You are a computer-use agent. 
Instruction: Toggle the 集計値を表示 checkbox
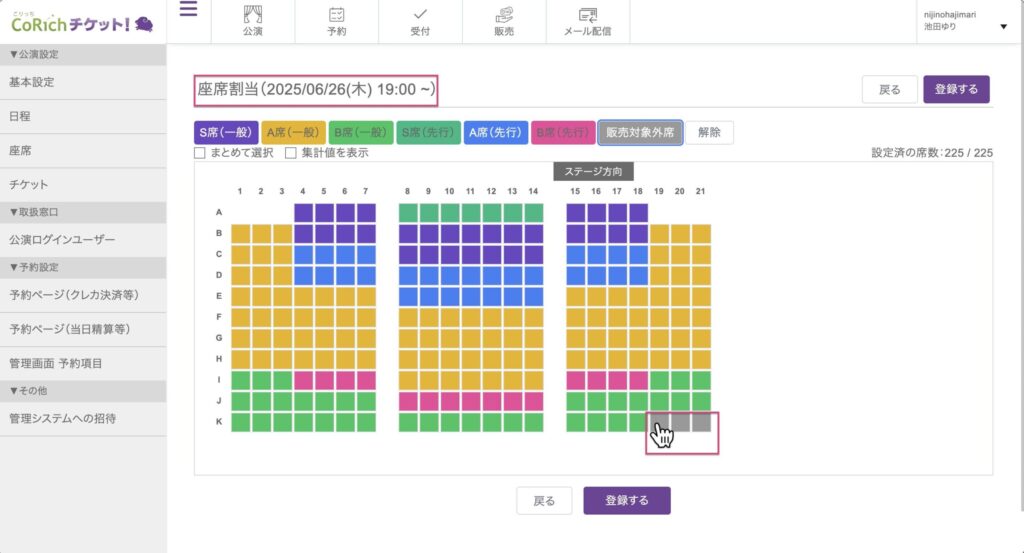291,153
